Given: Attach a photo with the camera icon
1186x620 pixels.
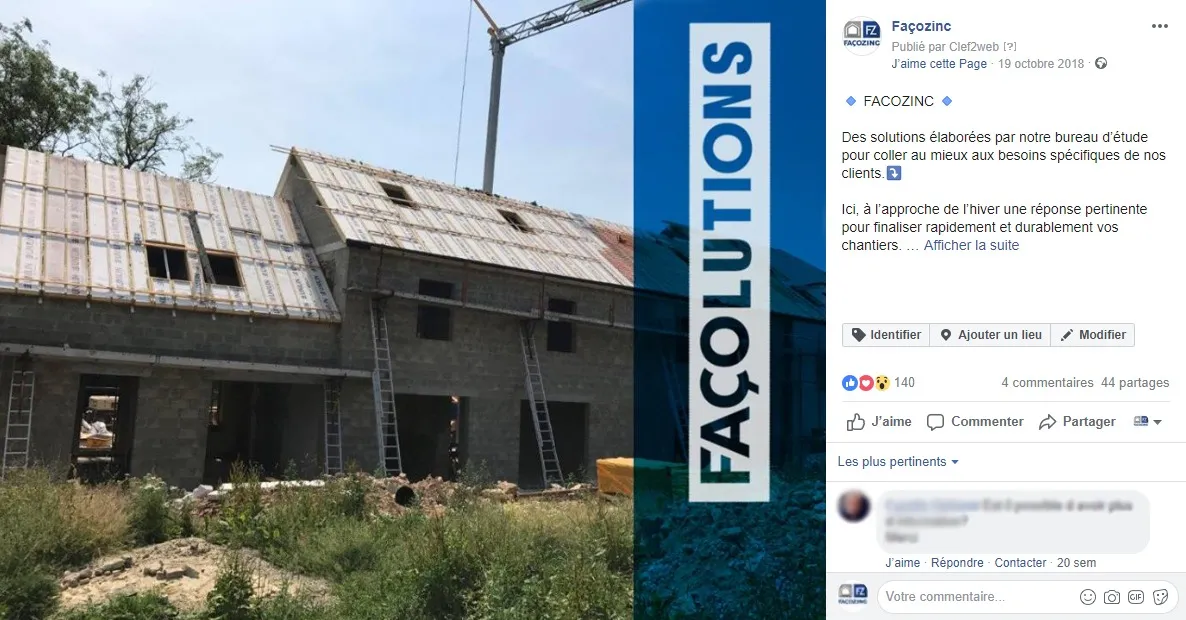Looking at the screenshot, I should pyautogui.click(x=1112, y=597).
